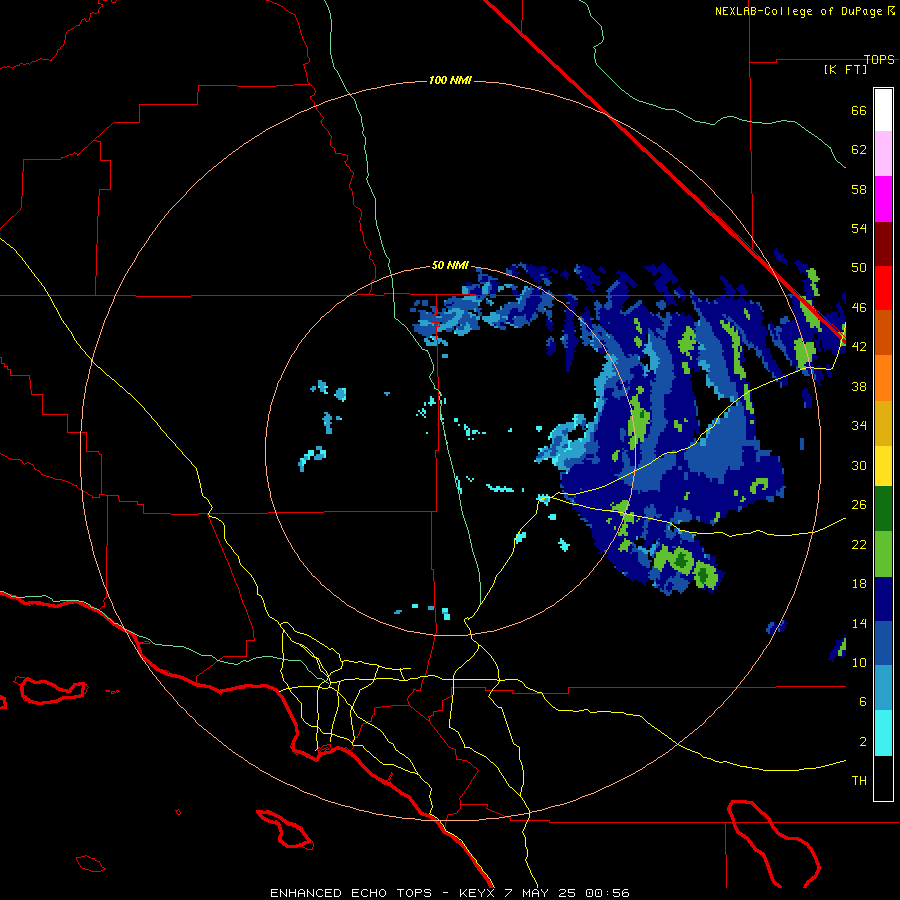
Task: Click the "26" legend value
Action: point(859,505)
